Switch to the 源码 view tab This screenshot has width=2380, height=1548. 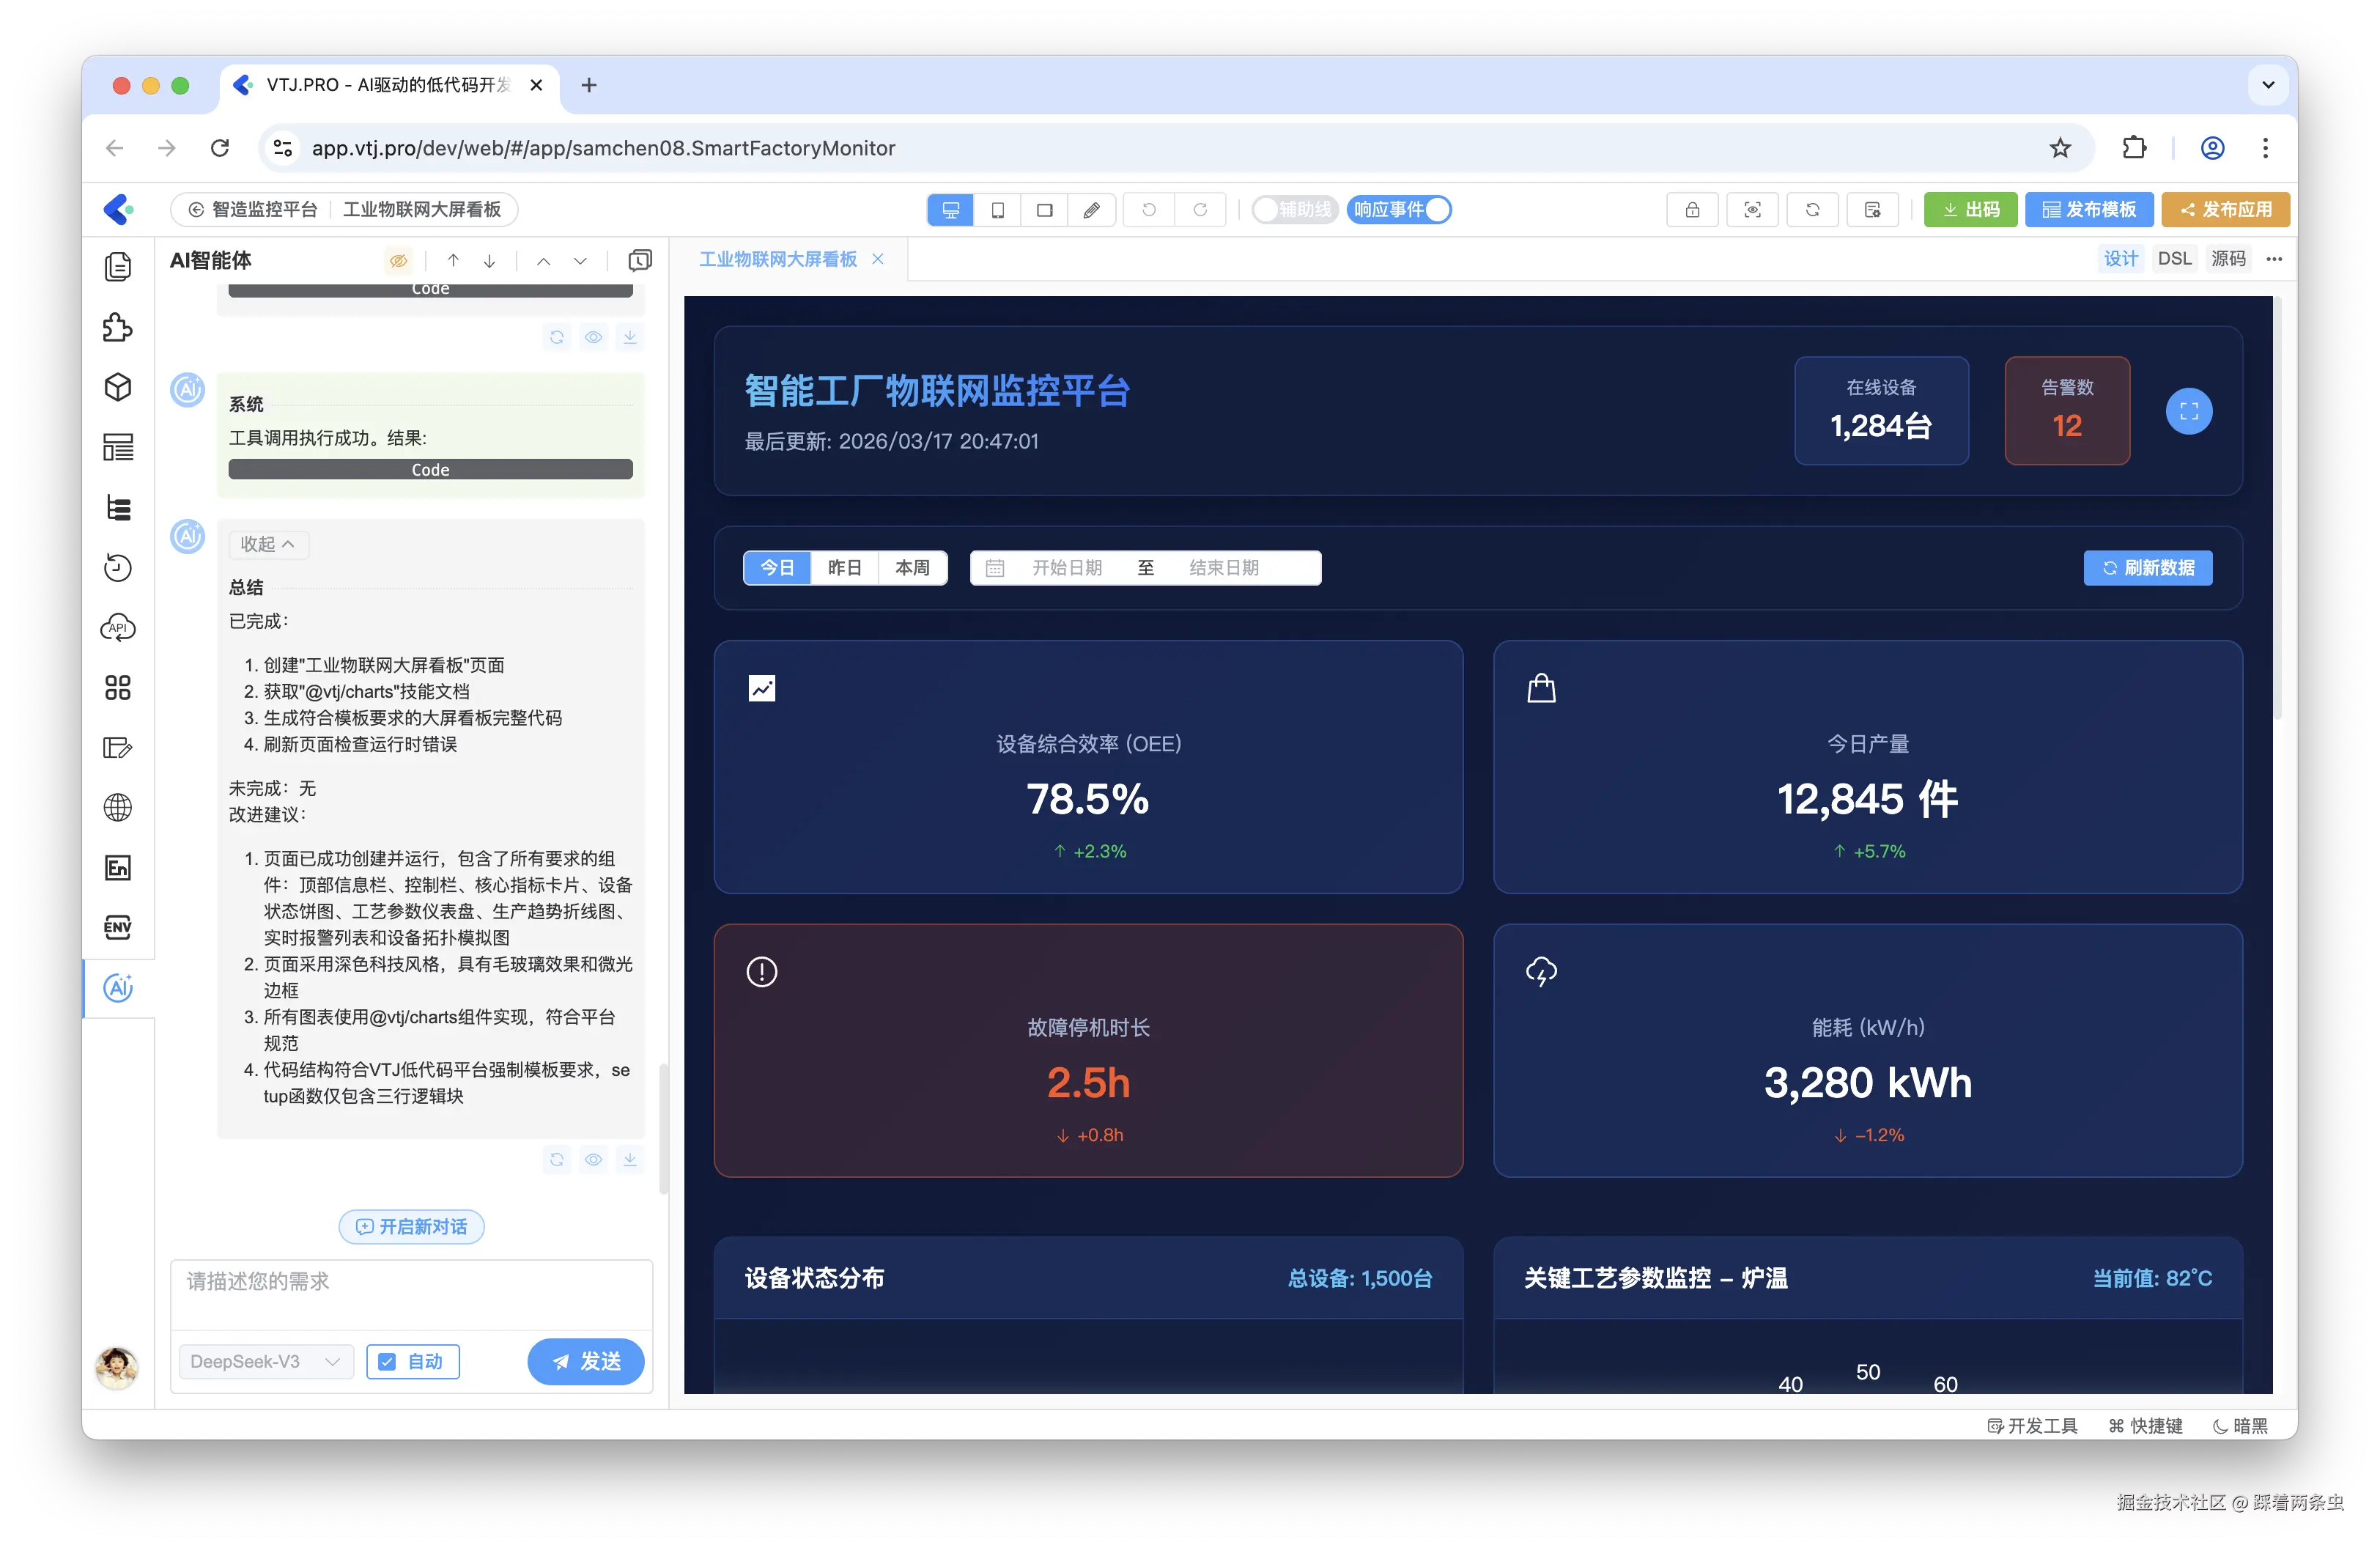coord(2228,259)
